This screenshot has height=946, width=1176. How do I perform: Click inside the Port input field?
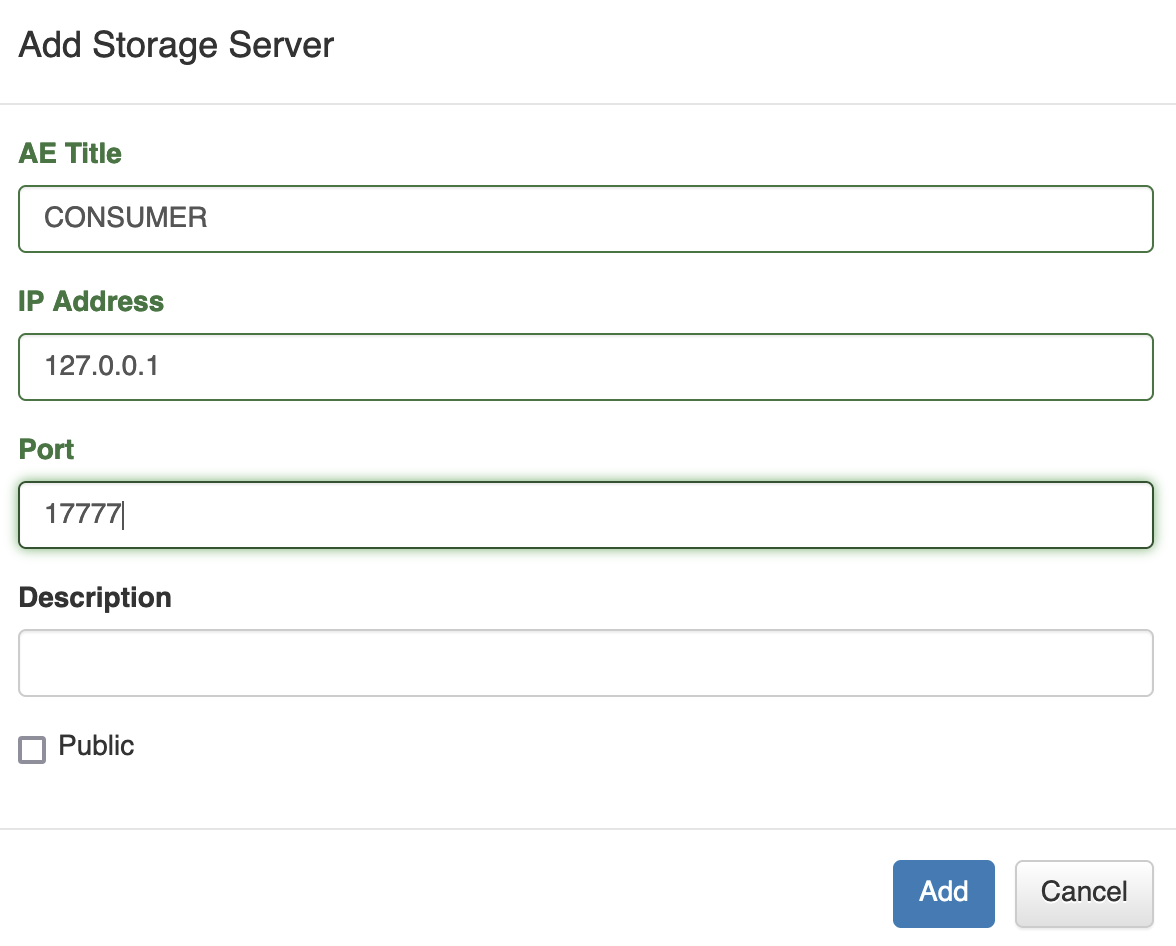586,515
